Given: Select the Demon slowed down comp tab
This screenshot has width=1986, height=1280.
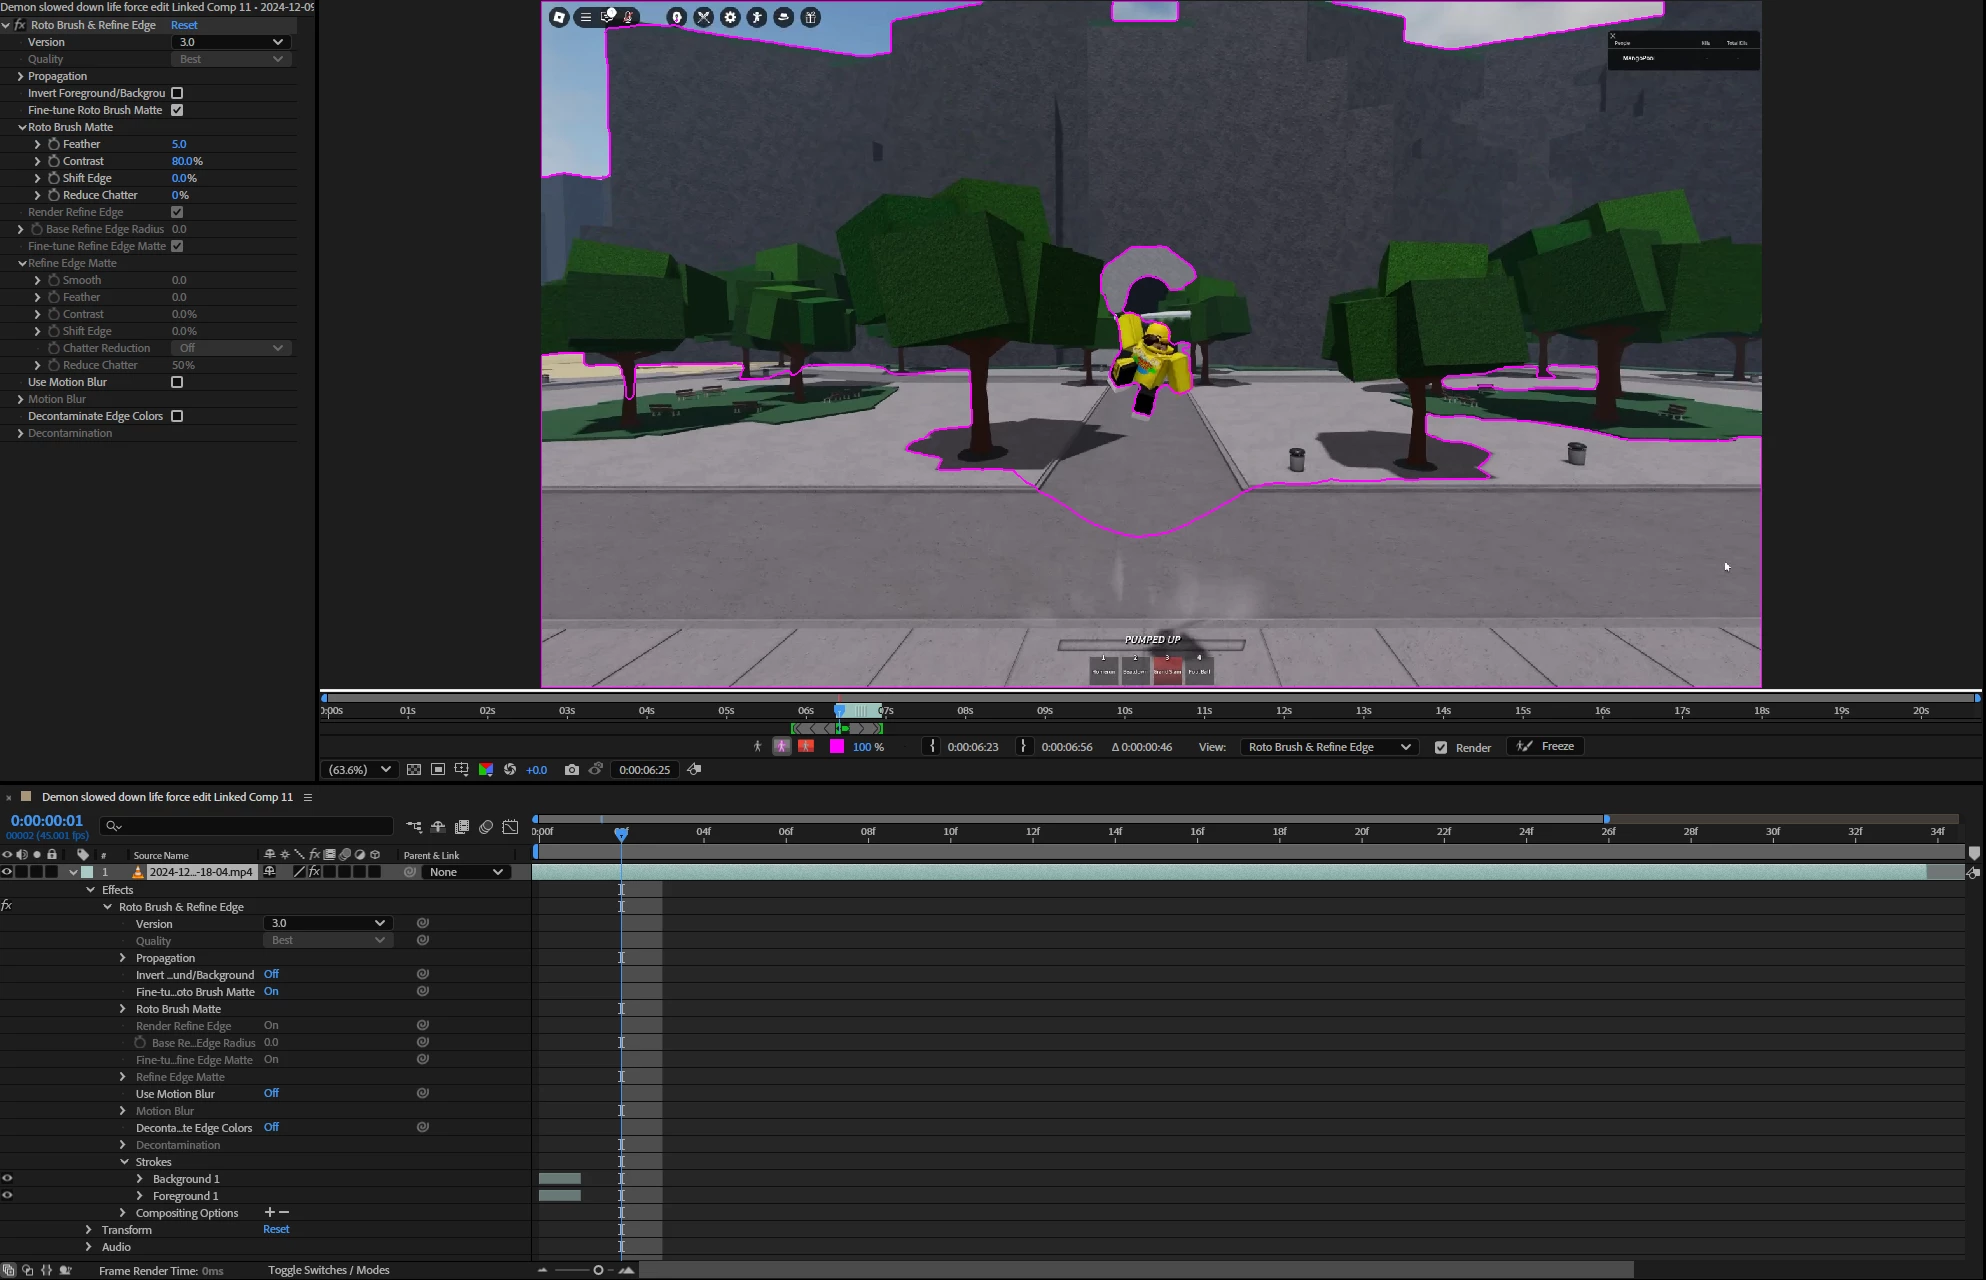Looking at the screenshot, I should pos(167,797).
